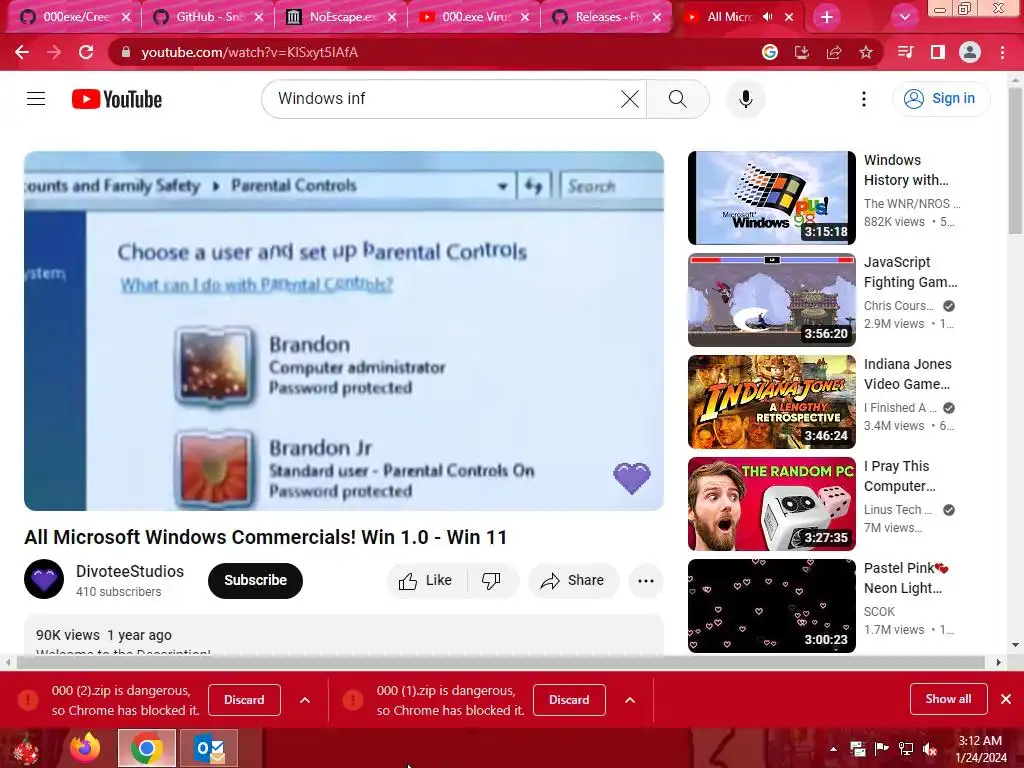The image size is (1024, 768).
Task: Click the purple heart watermark on video
Action: [632, 477]
